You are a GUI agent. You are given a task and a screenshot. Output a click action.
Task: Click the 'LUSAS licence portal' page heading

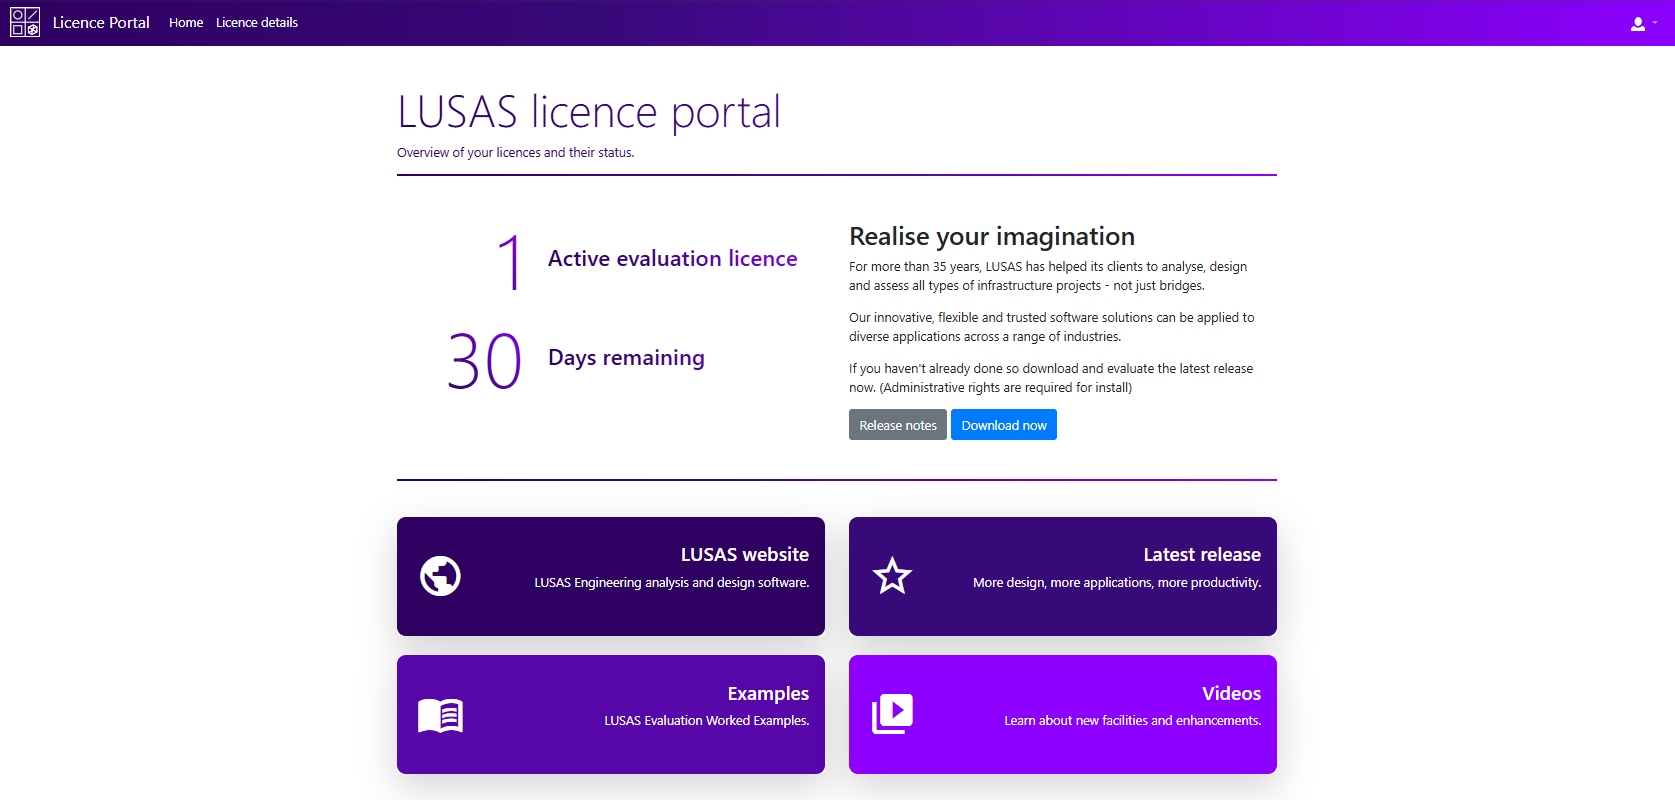588,112
